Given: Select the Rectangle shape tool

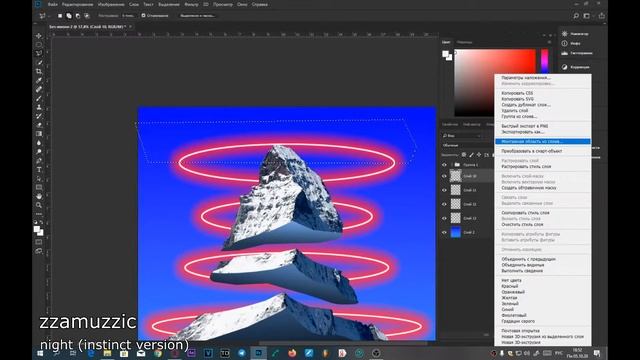Looking at the screenshot, I should click(39, 187).
